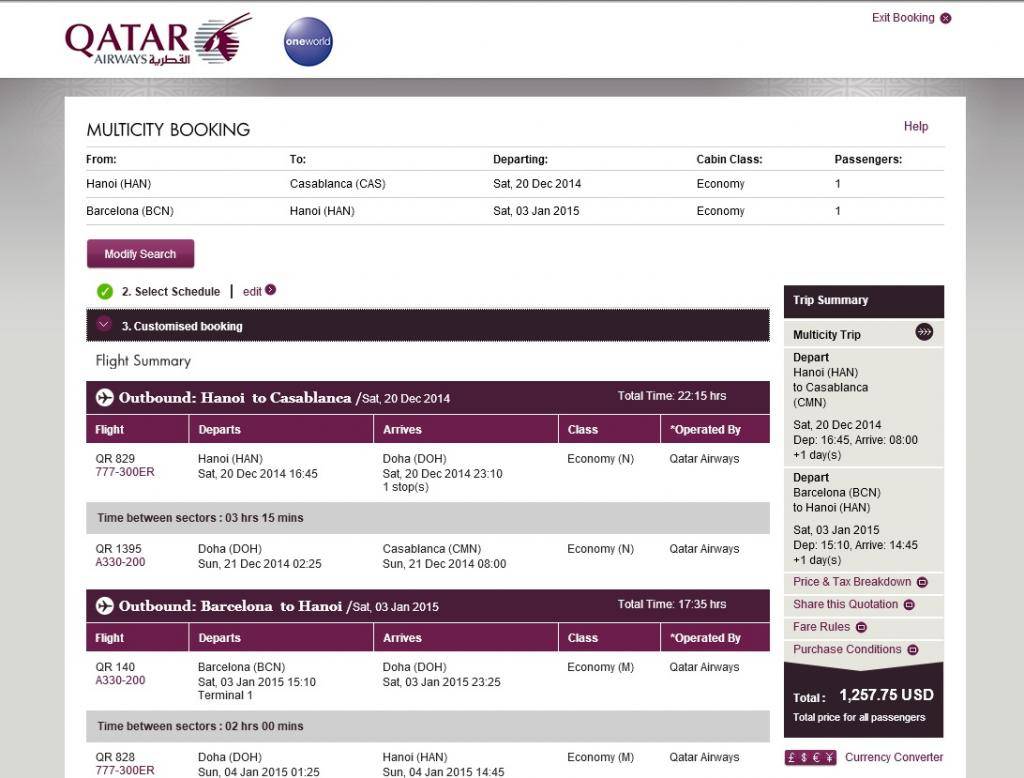This screenshot has width=1024, height=778.
Task: Click the Flight Summary heading
Action: tap(143, 361)
